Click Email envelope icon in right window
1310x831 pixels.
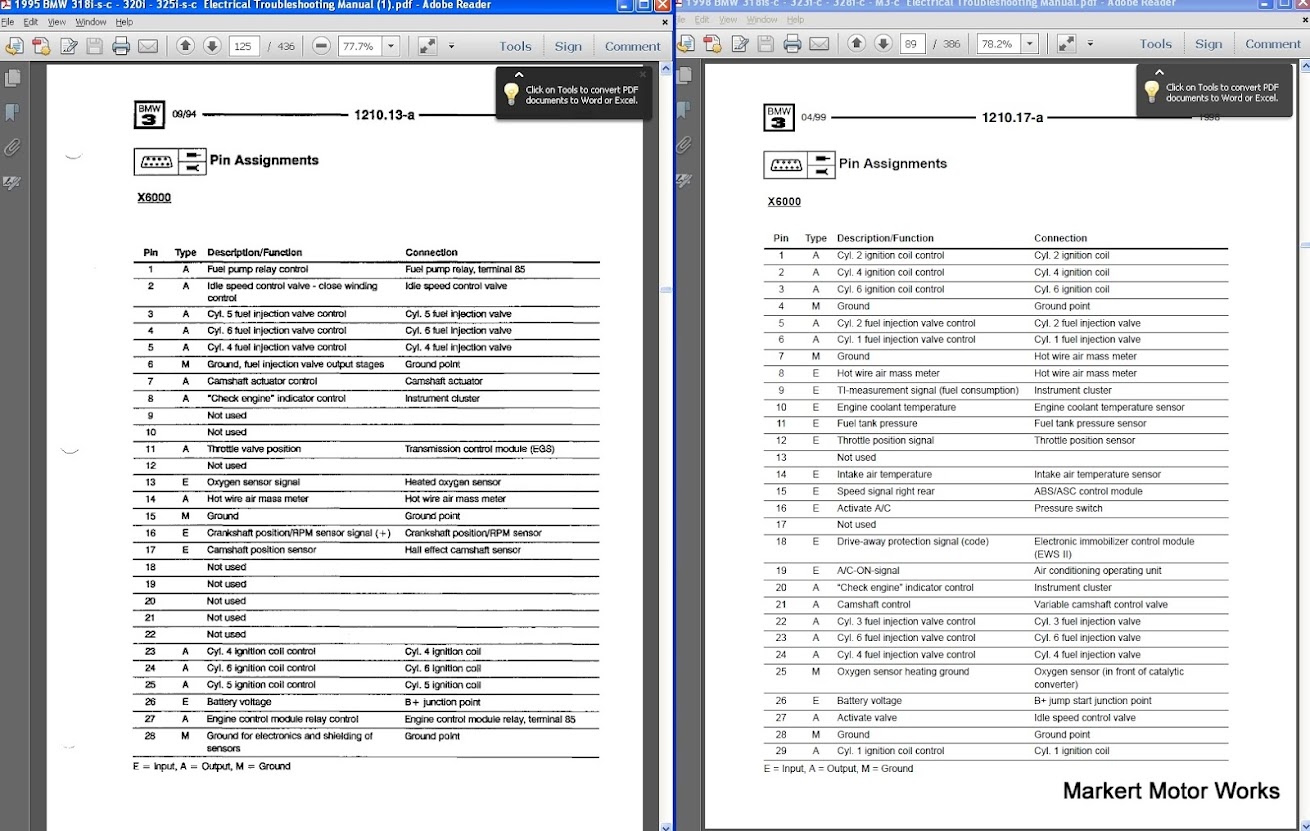(x=819, y=44)
